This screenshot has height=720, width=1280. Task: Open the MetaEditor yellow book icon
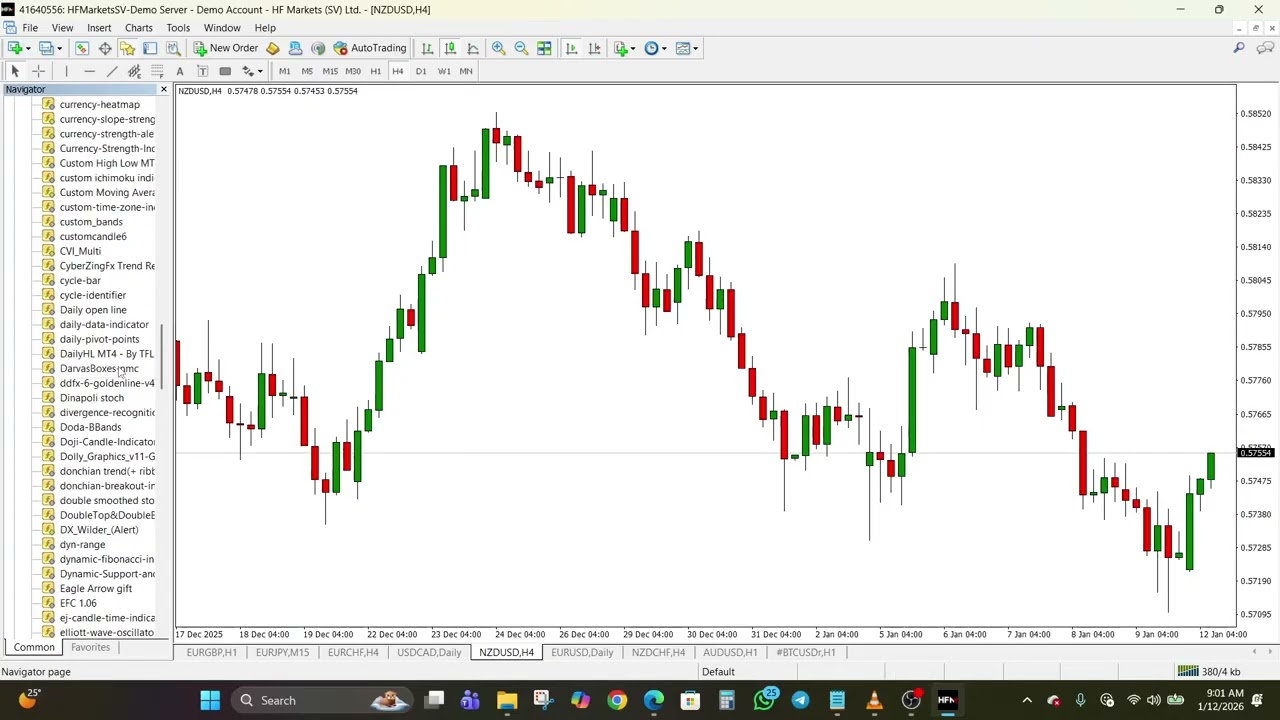[272, 48]
